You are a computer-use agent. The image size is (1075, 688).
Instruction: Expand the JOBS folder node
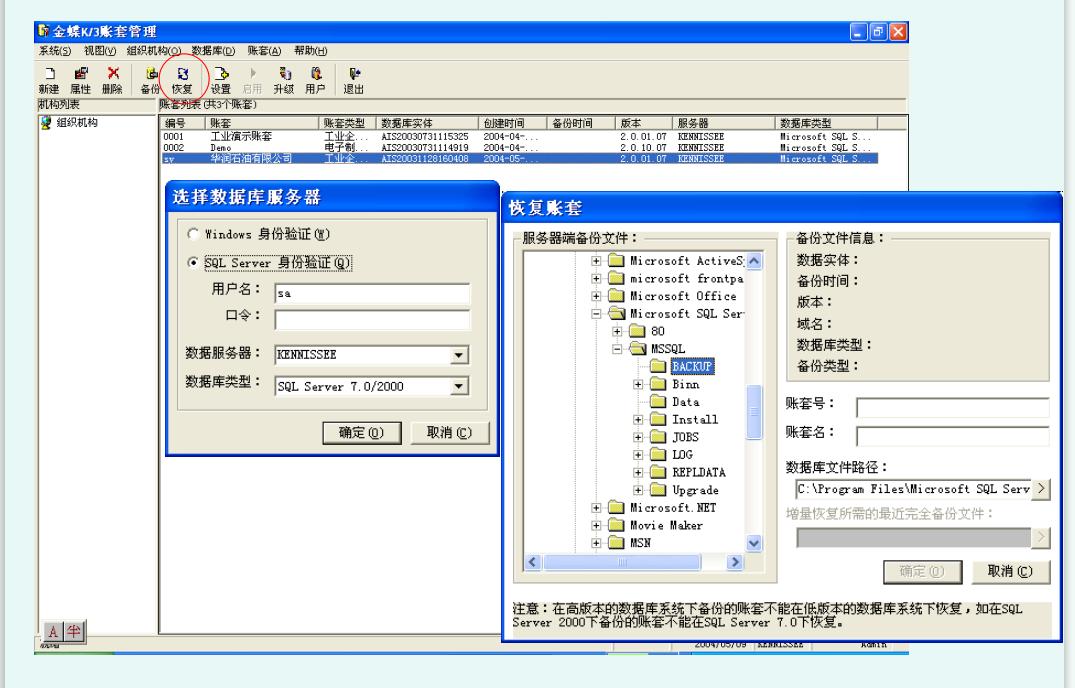tap(638, 437)
